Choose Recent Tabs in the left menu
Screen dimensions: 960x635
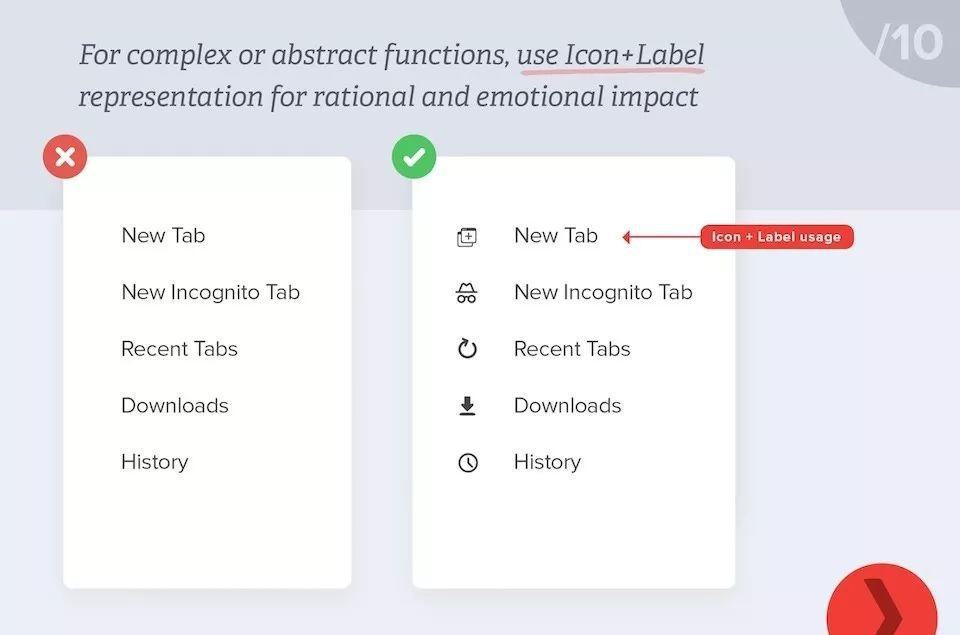[179, 349]
